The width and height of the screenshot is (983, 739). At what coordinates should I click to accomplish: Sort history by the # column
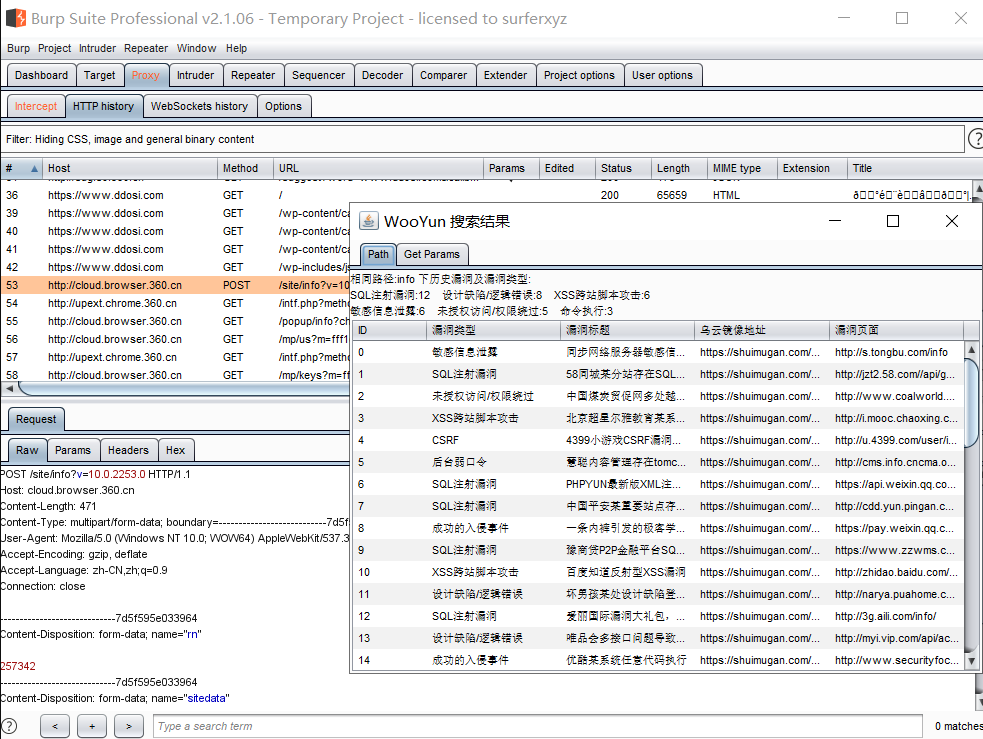(x=21, y=168)
